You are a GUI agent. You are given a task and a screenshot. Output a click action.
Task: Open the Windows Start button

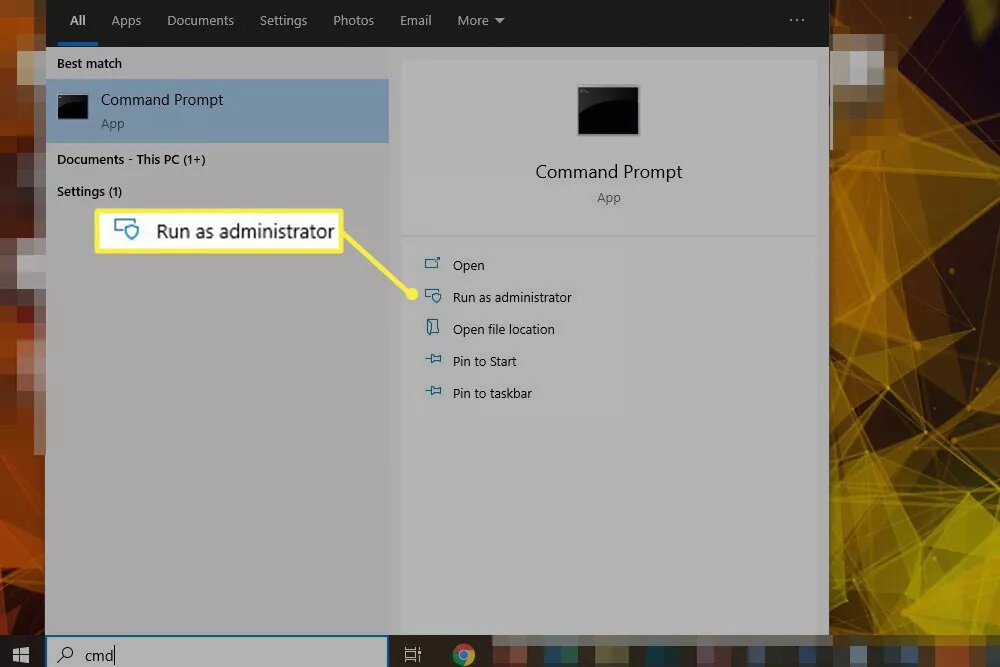[21, 654]
